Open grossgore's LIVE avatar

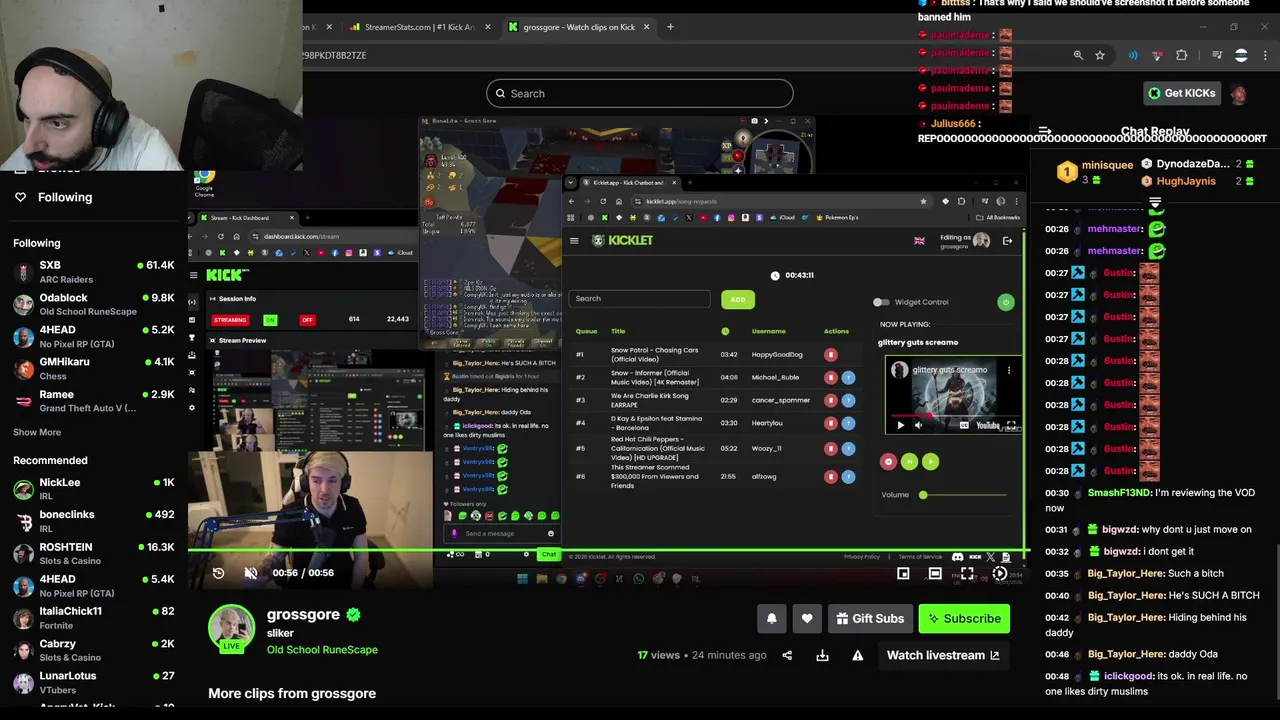click(231, 629)
